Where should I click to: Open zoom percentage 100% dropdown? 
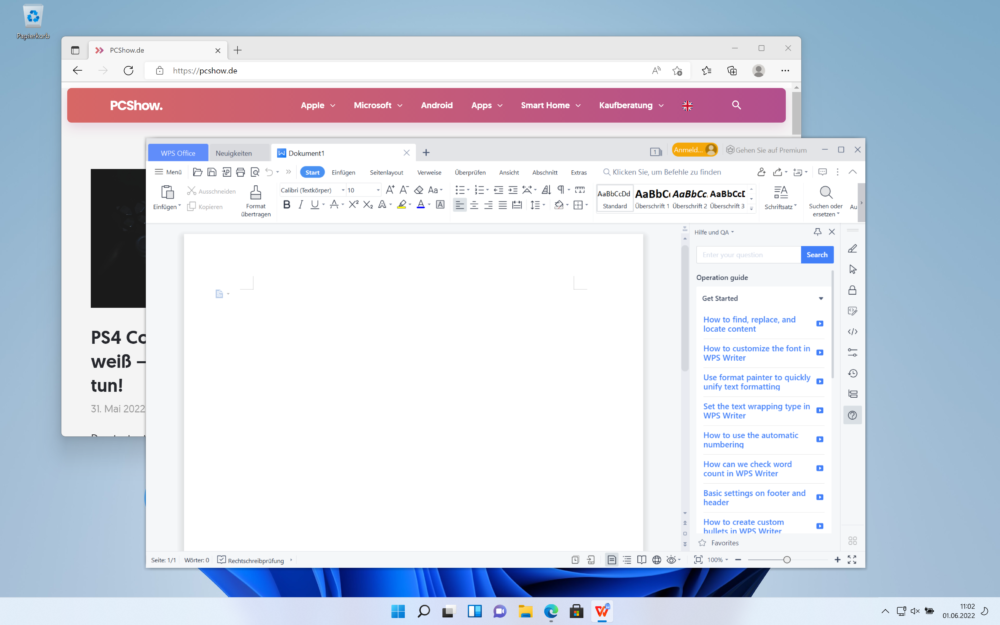point(717,560)
